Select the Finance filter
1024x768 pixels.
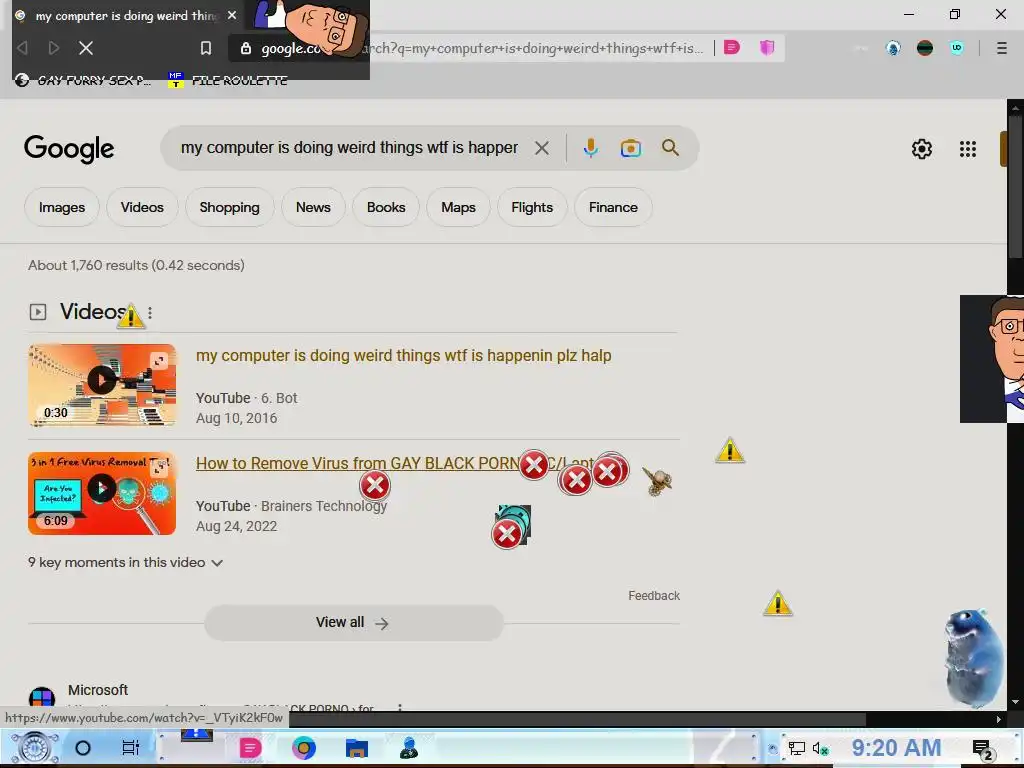(x=613, y=207)
